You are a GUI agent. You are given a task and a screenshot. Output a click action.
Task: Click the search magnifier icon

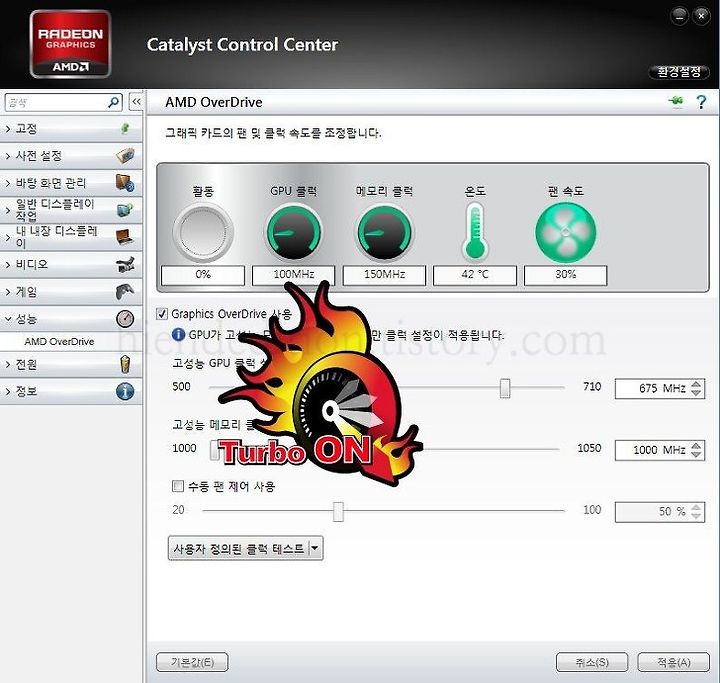pos(113,102)
